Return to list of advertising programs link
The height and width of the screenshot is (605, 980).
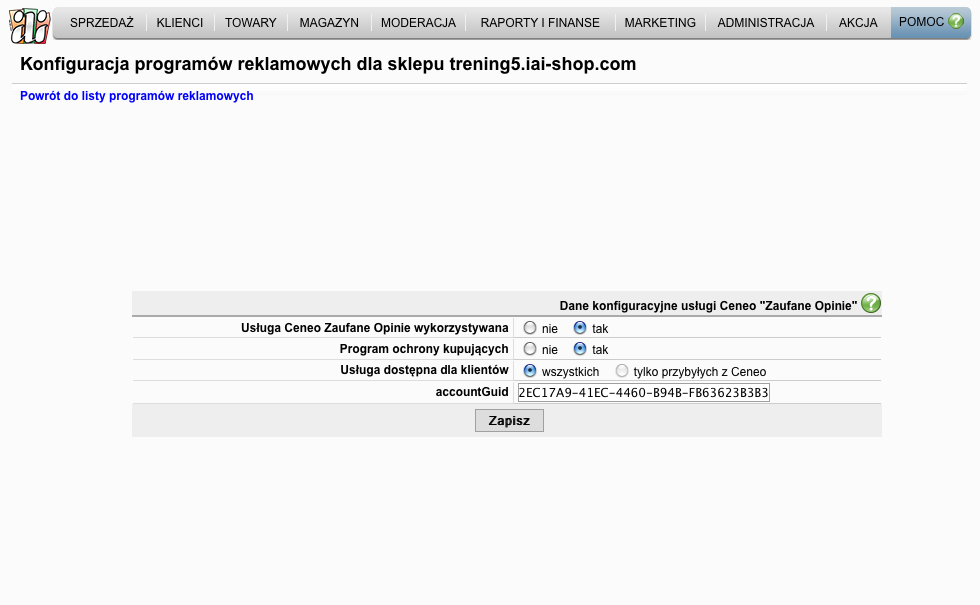(137, 96)
